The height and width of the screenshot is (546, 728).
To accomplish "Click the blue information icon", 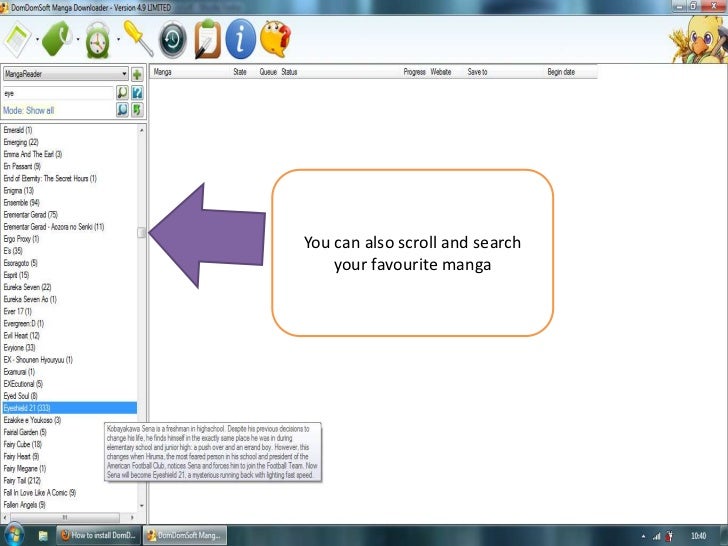I will pyautogui.click(x=240, y=39).
